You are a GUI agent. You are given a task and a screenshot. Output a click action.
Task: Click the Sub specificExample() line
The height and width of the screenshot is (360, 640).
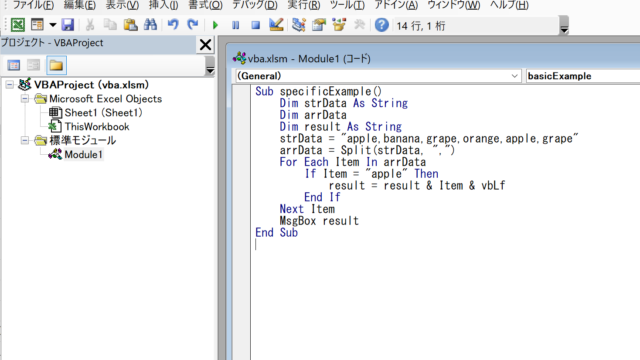tap(318, 91)
